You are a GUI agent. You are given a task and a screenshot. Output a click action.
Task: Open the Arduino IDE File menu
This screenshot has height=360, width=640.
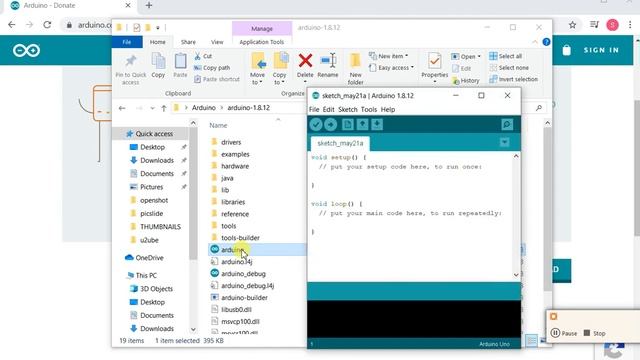click(314, 109)
